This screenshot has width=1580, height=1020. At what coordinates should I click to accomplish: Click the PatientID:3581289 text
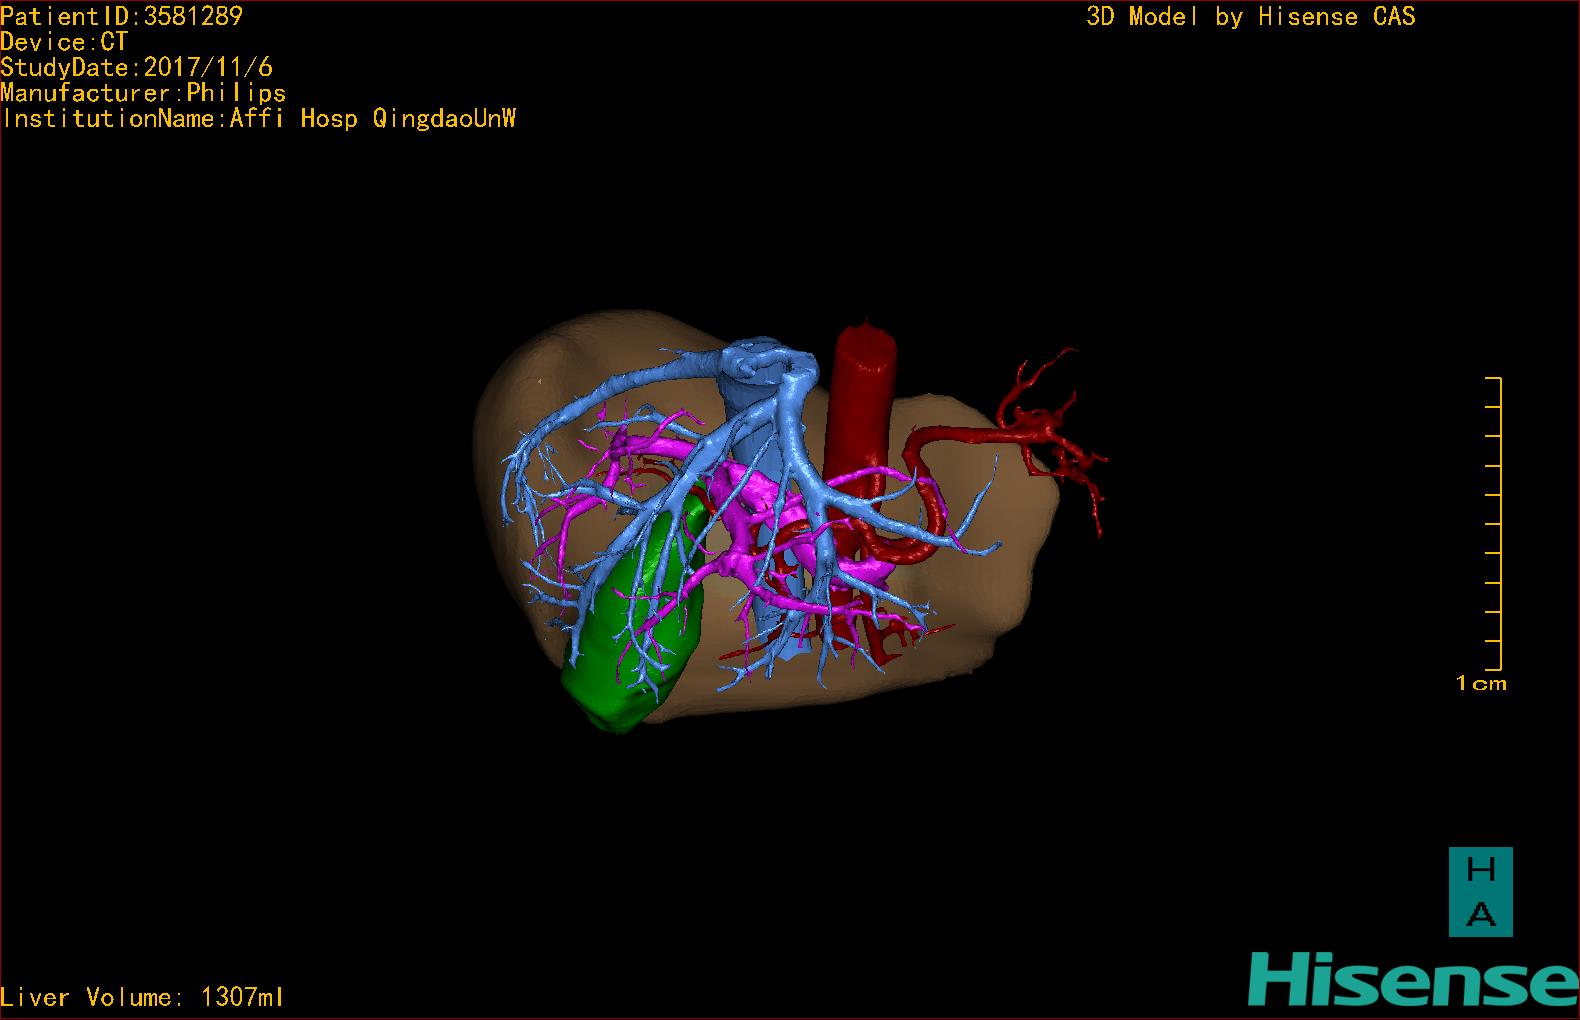[x=121, y=16]
